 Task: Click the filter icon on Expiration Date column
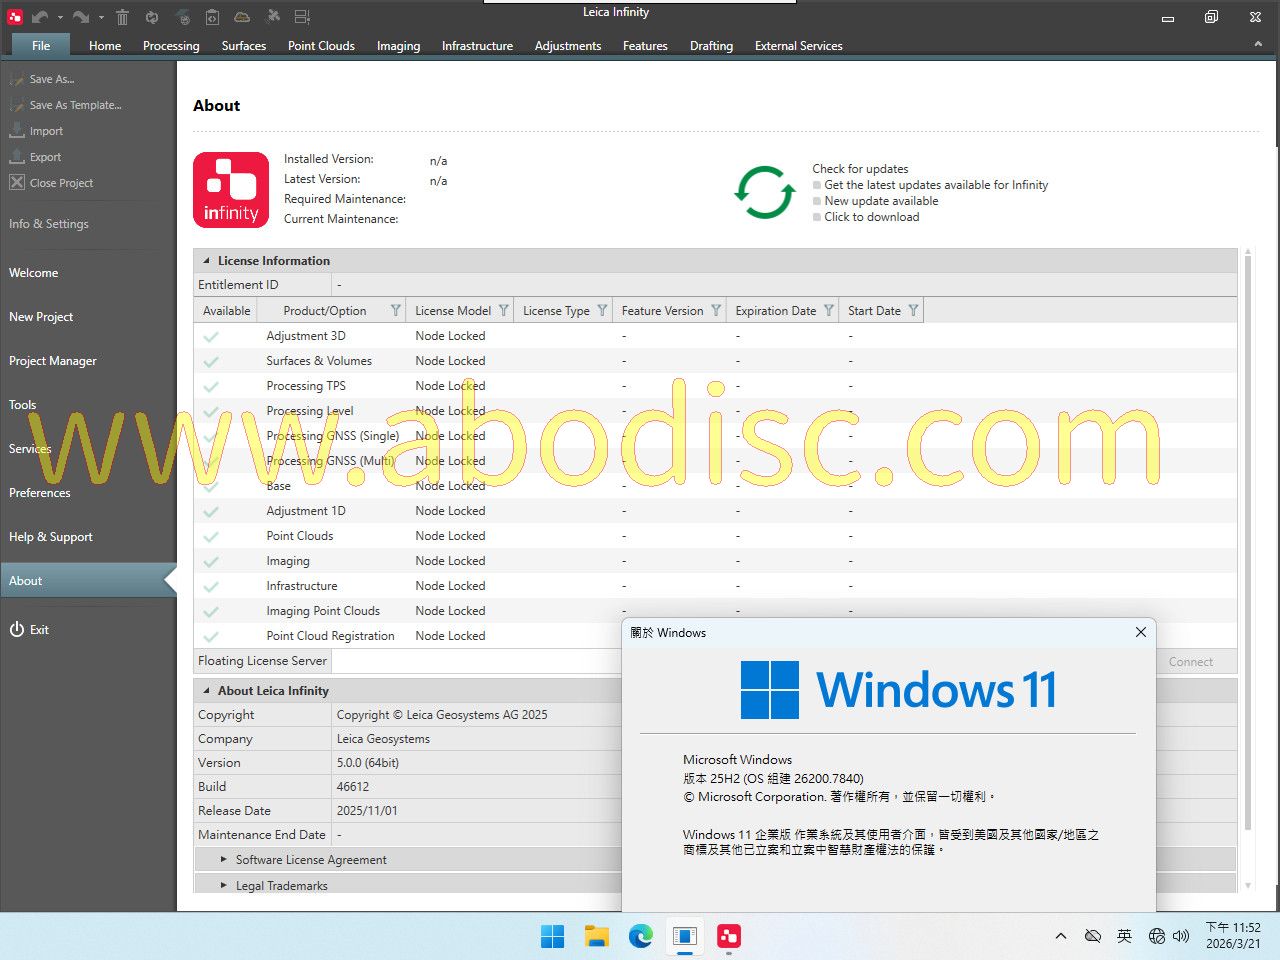[829, 311]
